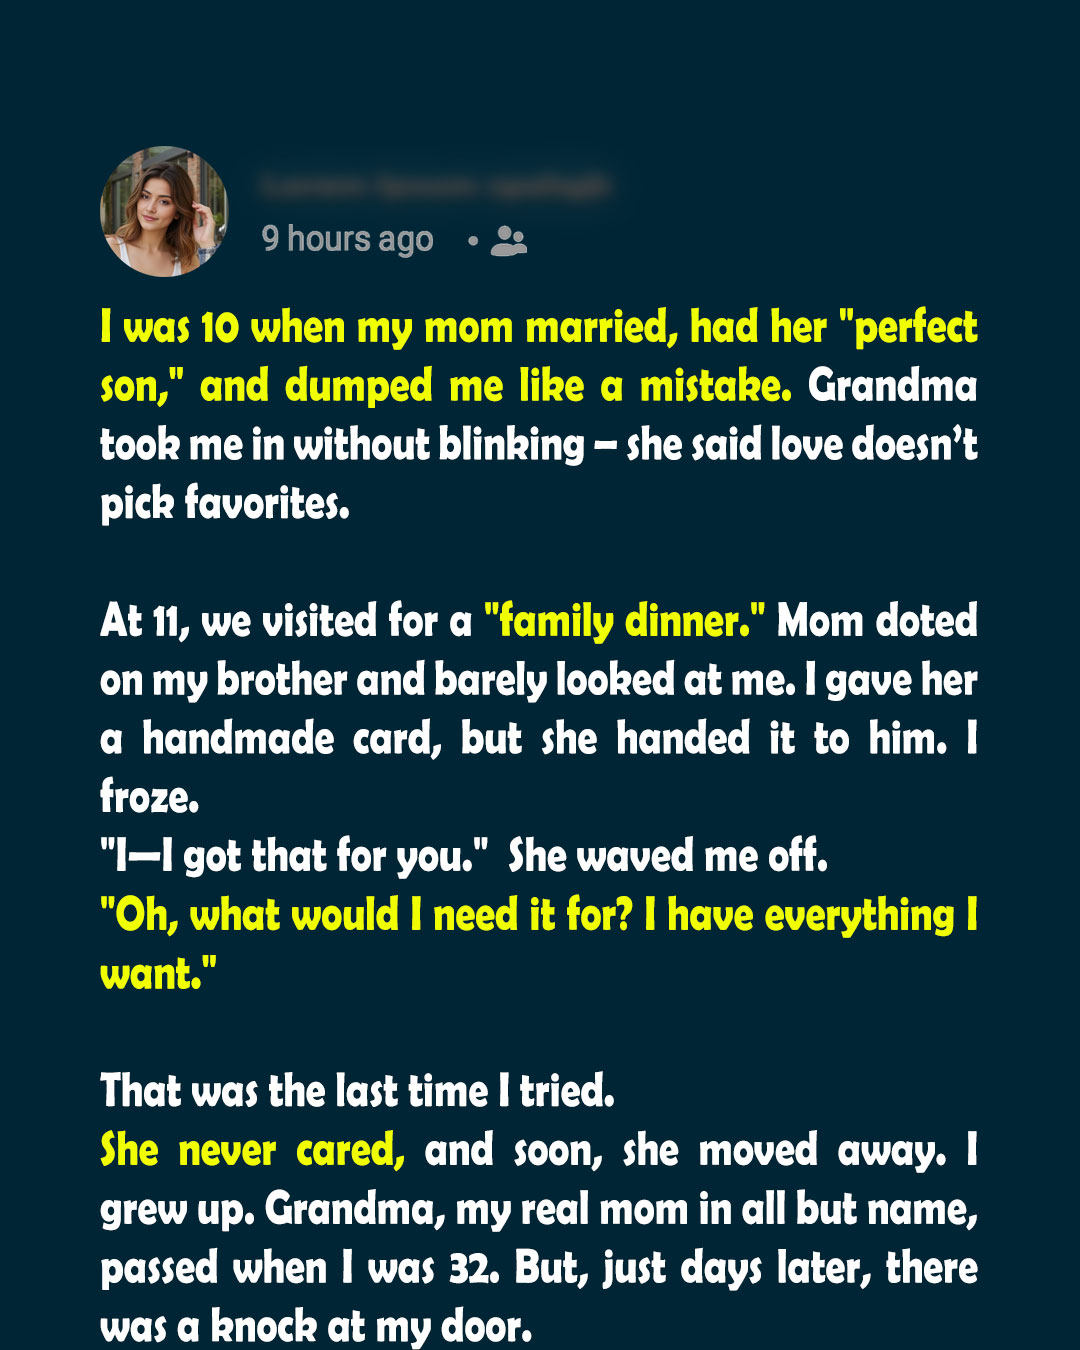Select the quote "I—I got that for you."
The image size is (1080, 1350).
294,857
